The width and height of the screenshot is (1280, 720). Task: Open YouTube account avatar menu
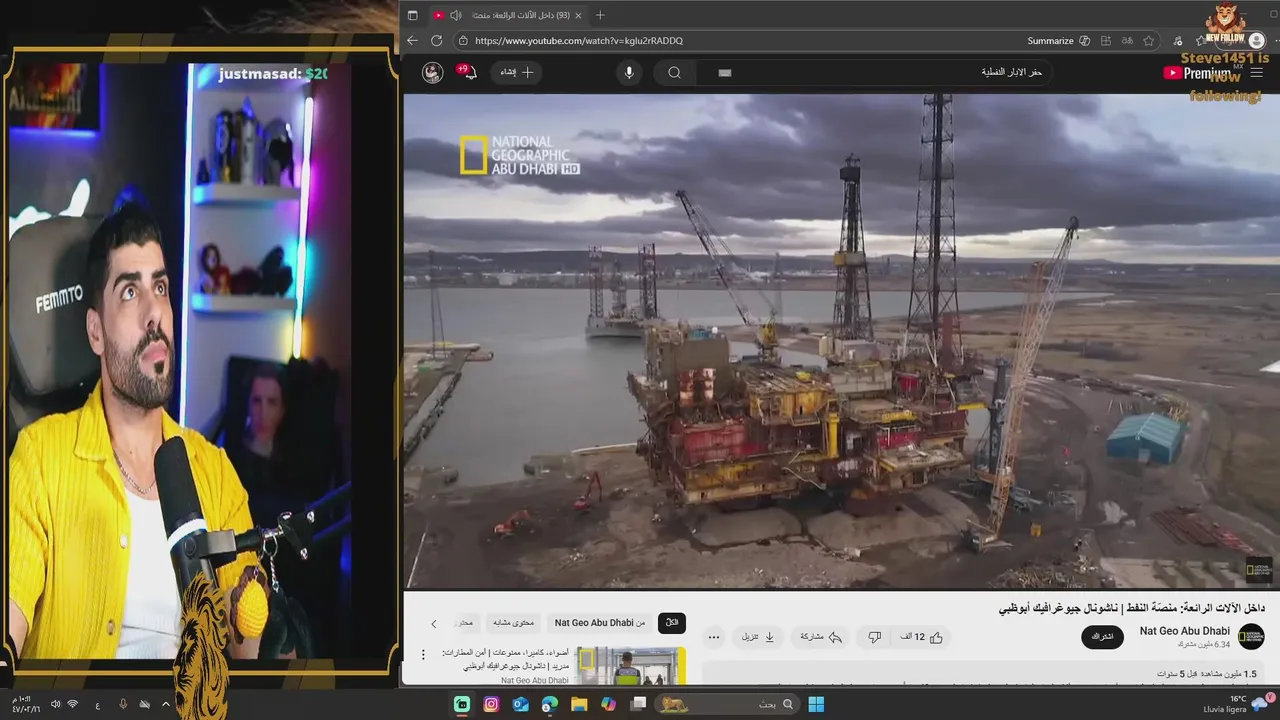click(x=432, y=72)
